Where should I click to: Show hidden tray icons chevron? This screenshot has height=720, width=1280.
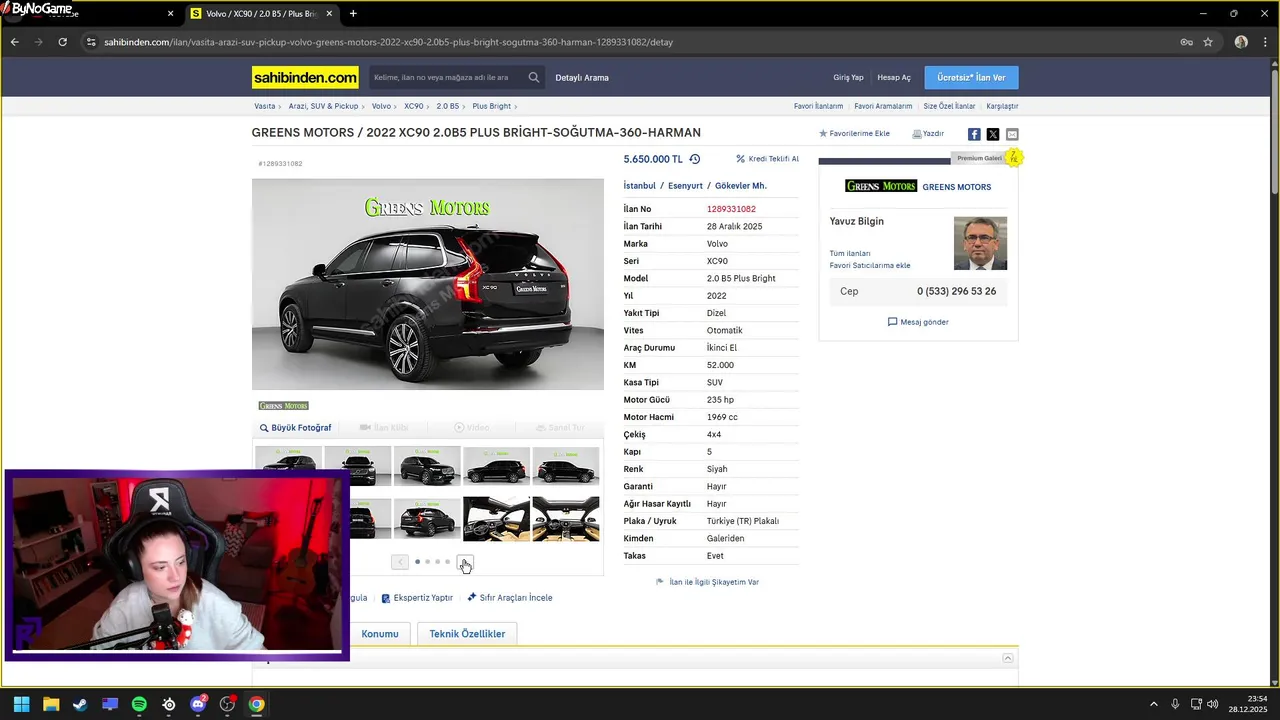pos(1153,704)
